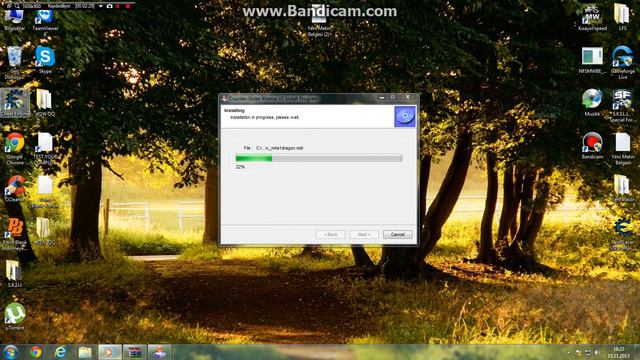Click the disabled Back button in installer

point(330,234)
